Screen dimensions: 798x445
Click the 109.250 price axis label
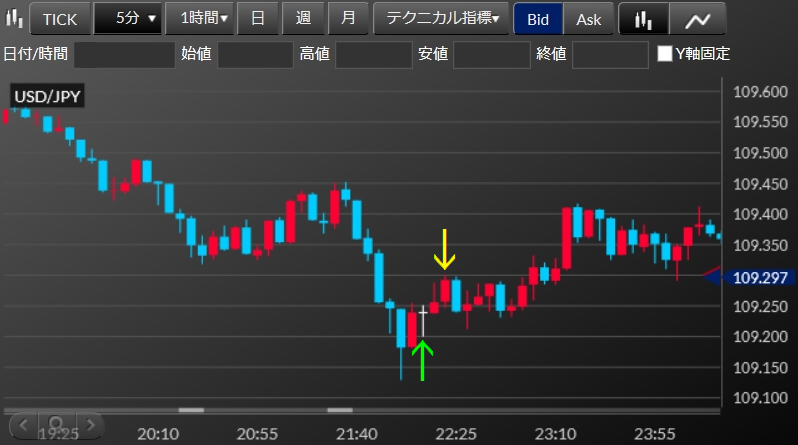[760, 307]
